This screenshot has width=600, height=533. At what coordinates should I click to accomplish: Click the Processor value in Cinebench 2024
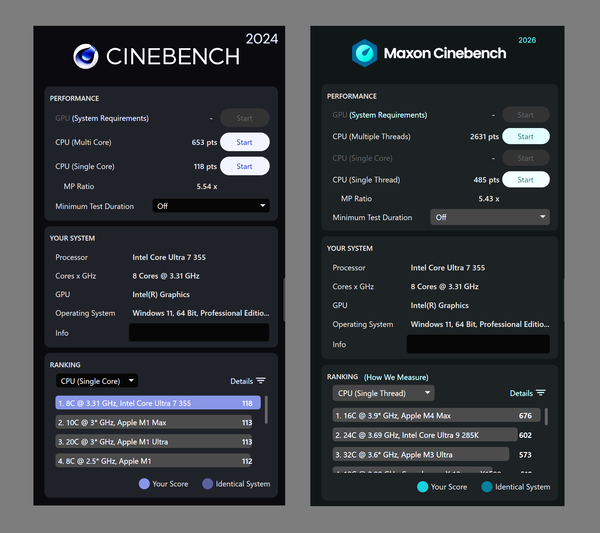(169, 257)
